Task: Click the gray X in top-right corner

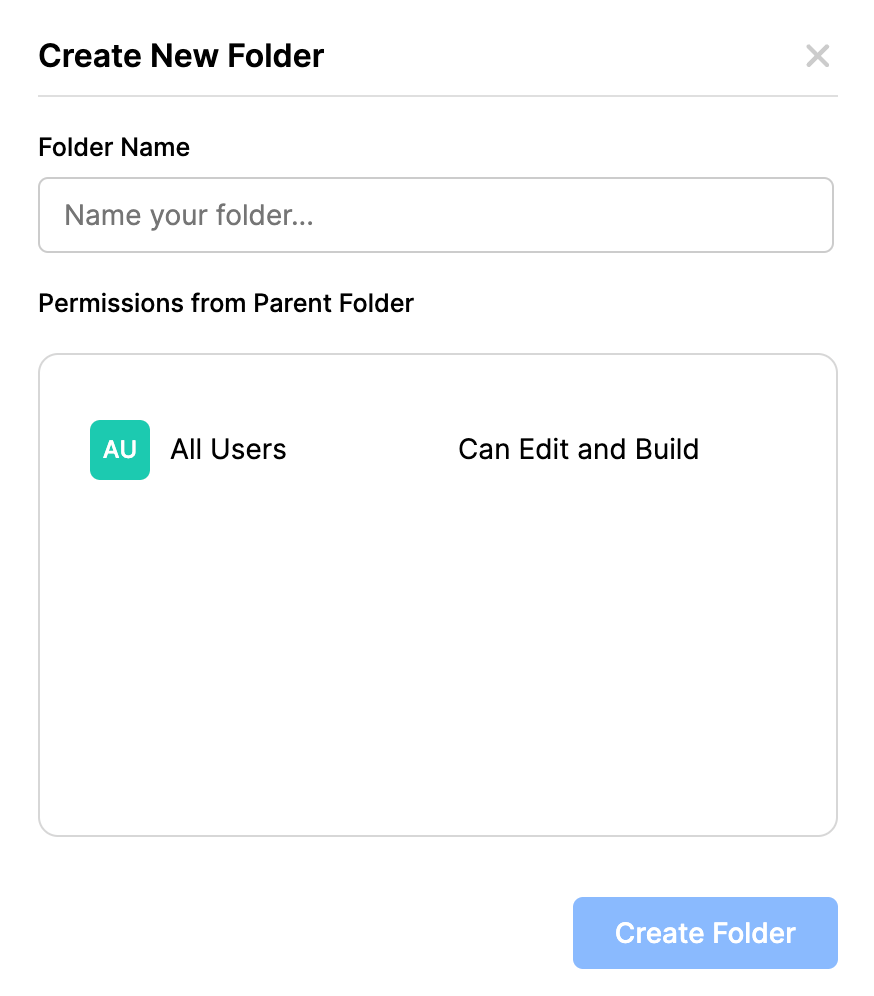Action: (818, 56)
